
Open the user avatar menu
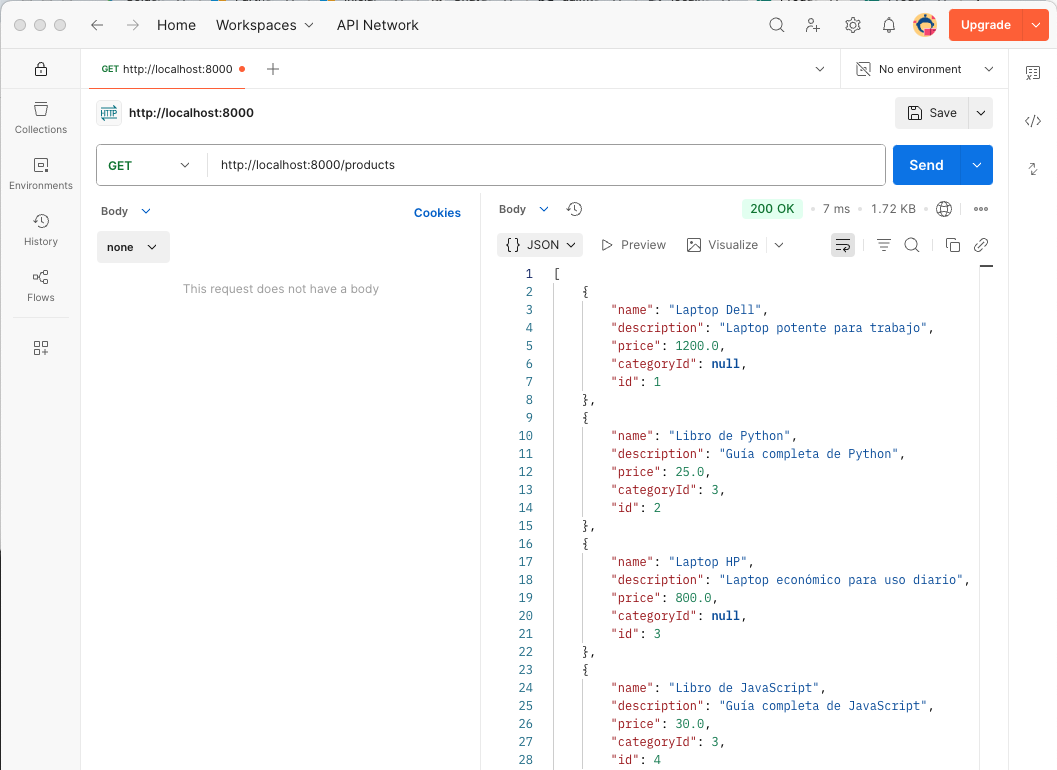click(925, 25)
